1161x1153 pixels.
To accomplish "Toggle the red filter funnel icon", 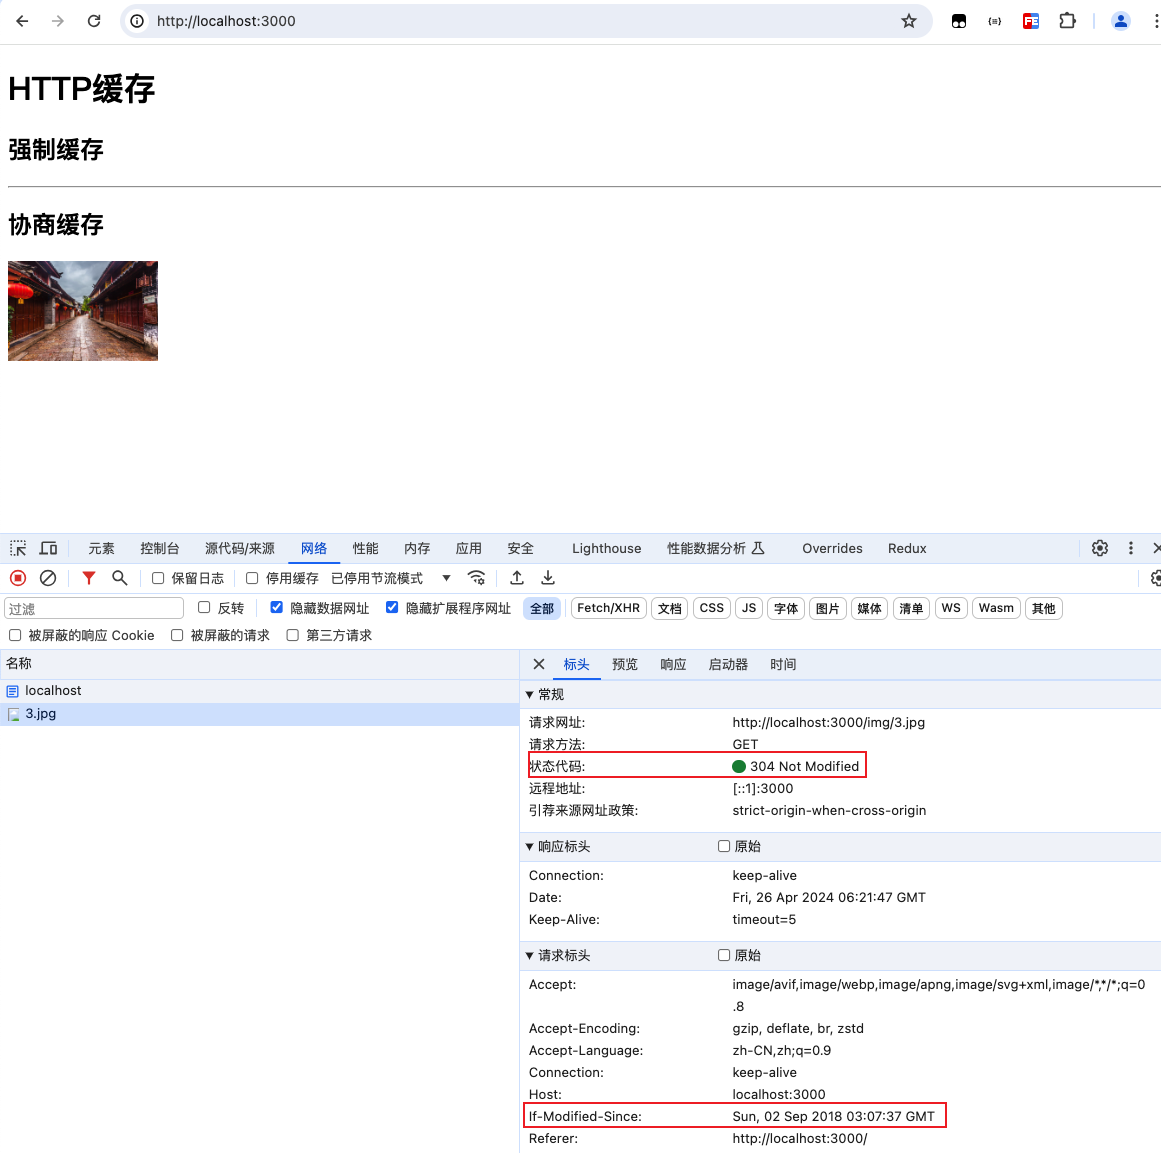I will coord(89,578).
